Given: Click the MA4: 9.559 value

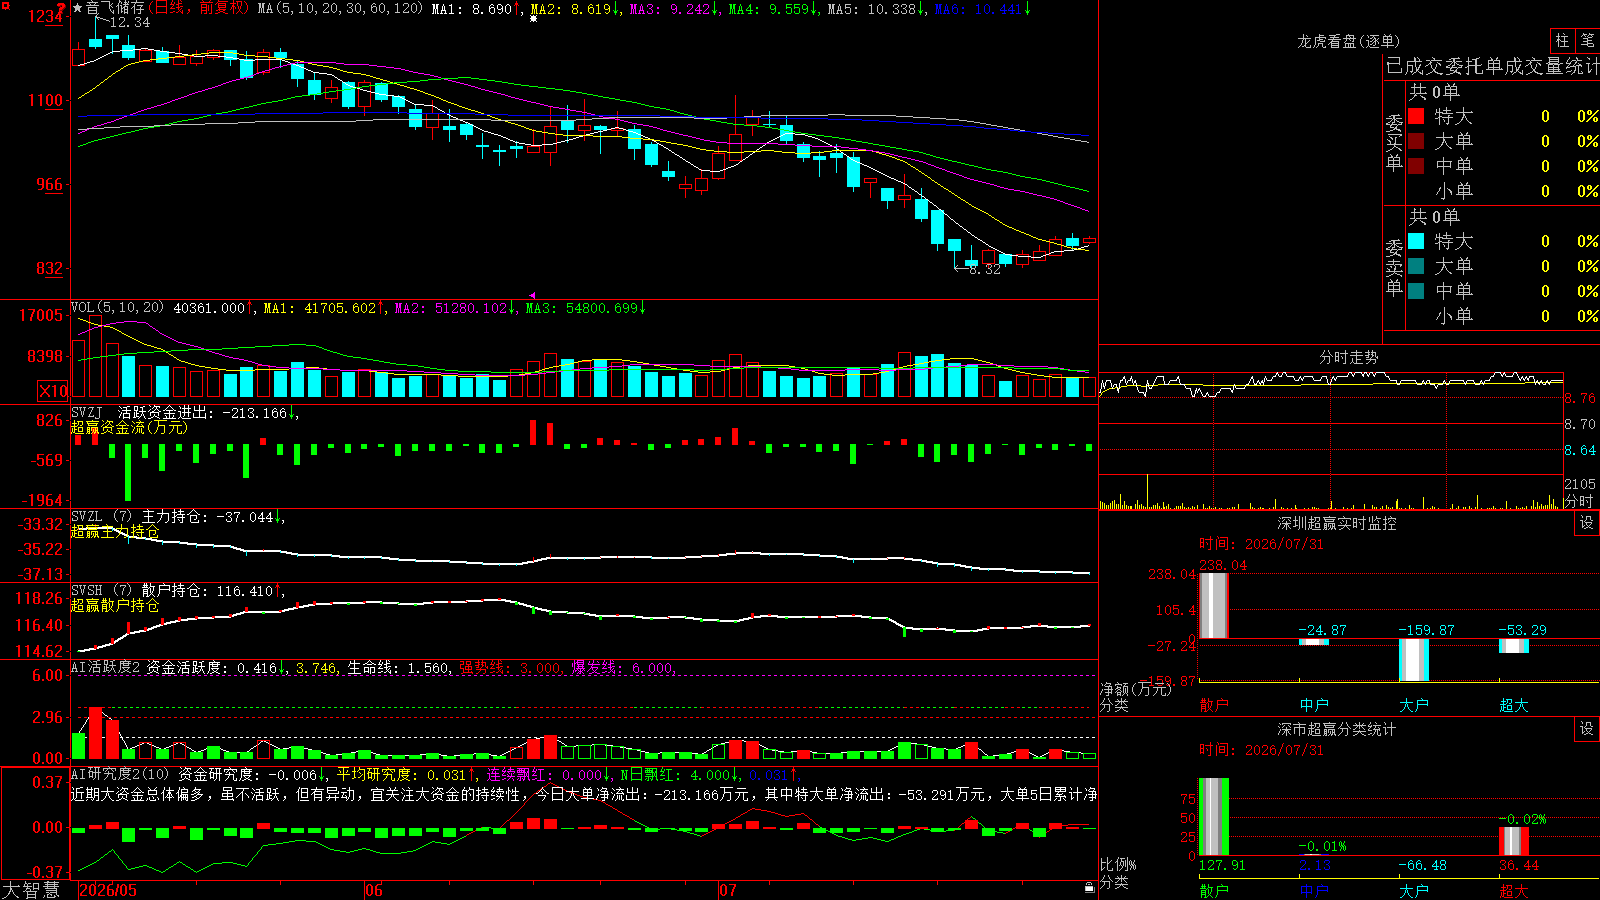Looking at the screenshot, I should (772, 9).
